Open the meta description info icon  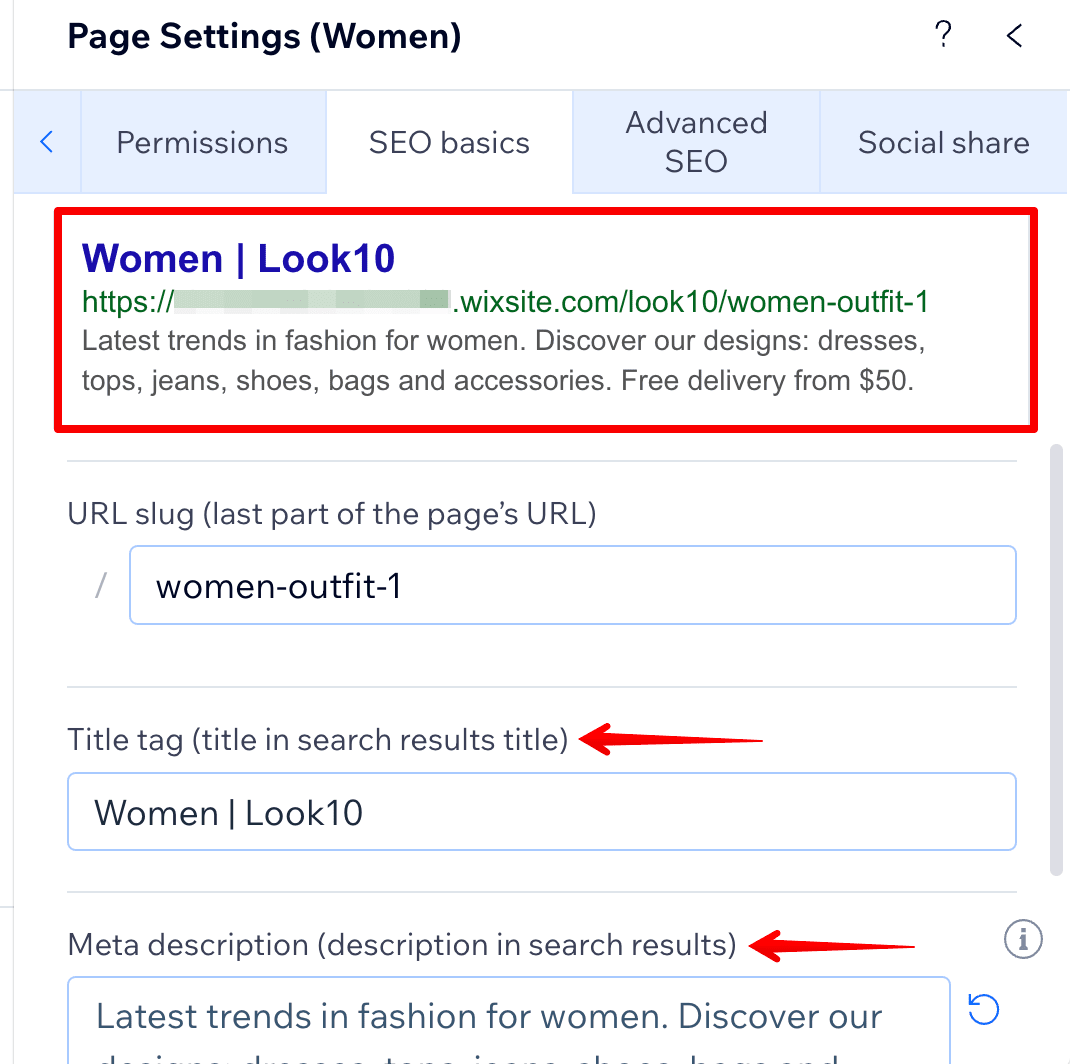[x=1023, y=939]
